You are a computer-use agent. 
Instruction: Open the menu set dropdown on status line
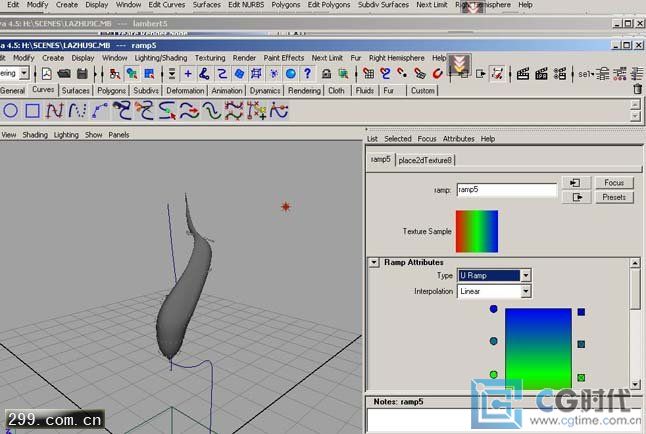(x=24, y=73)
